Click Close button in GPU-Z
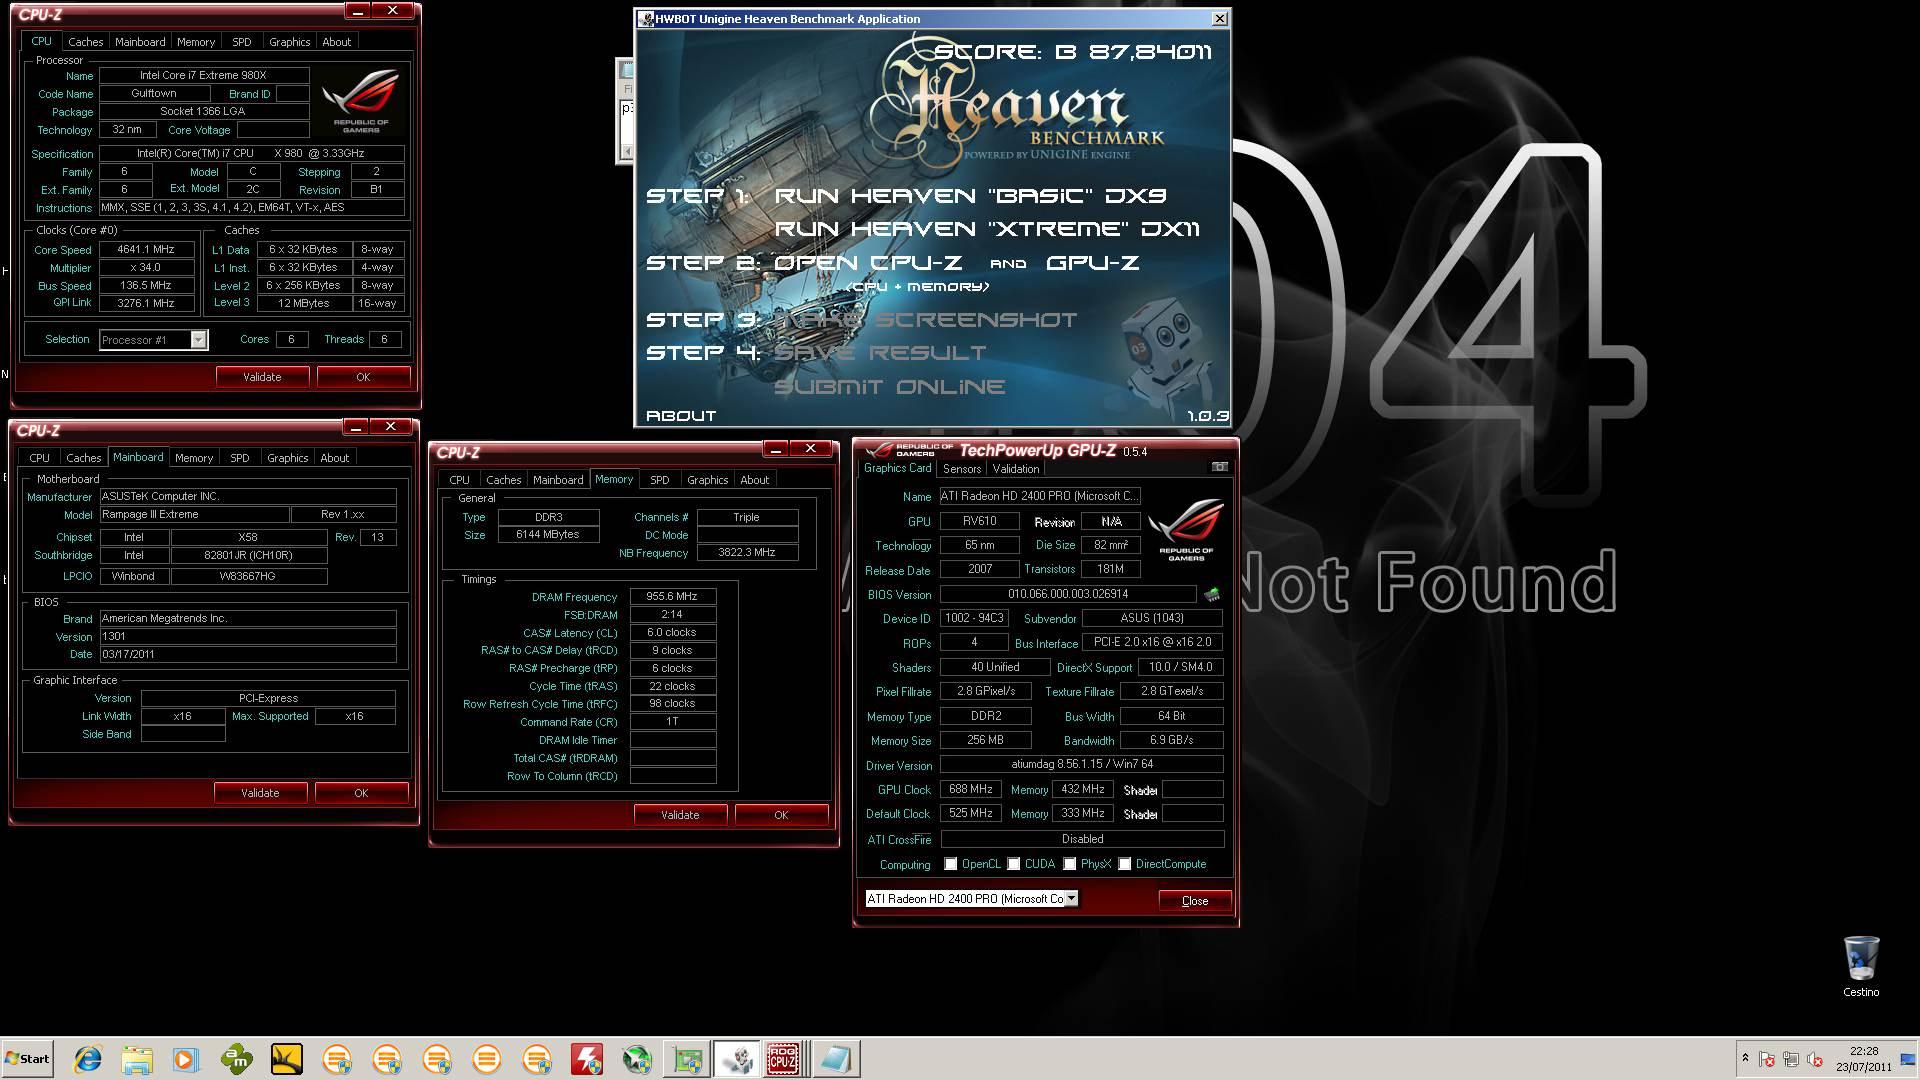The height and width of the screenshot is (1080, 1920). click(1195, 901)
